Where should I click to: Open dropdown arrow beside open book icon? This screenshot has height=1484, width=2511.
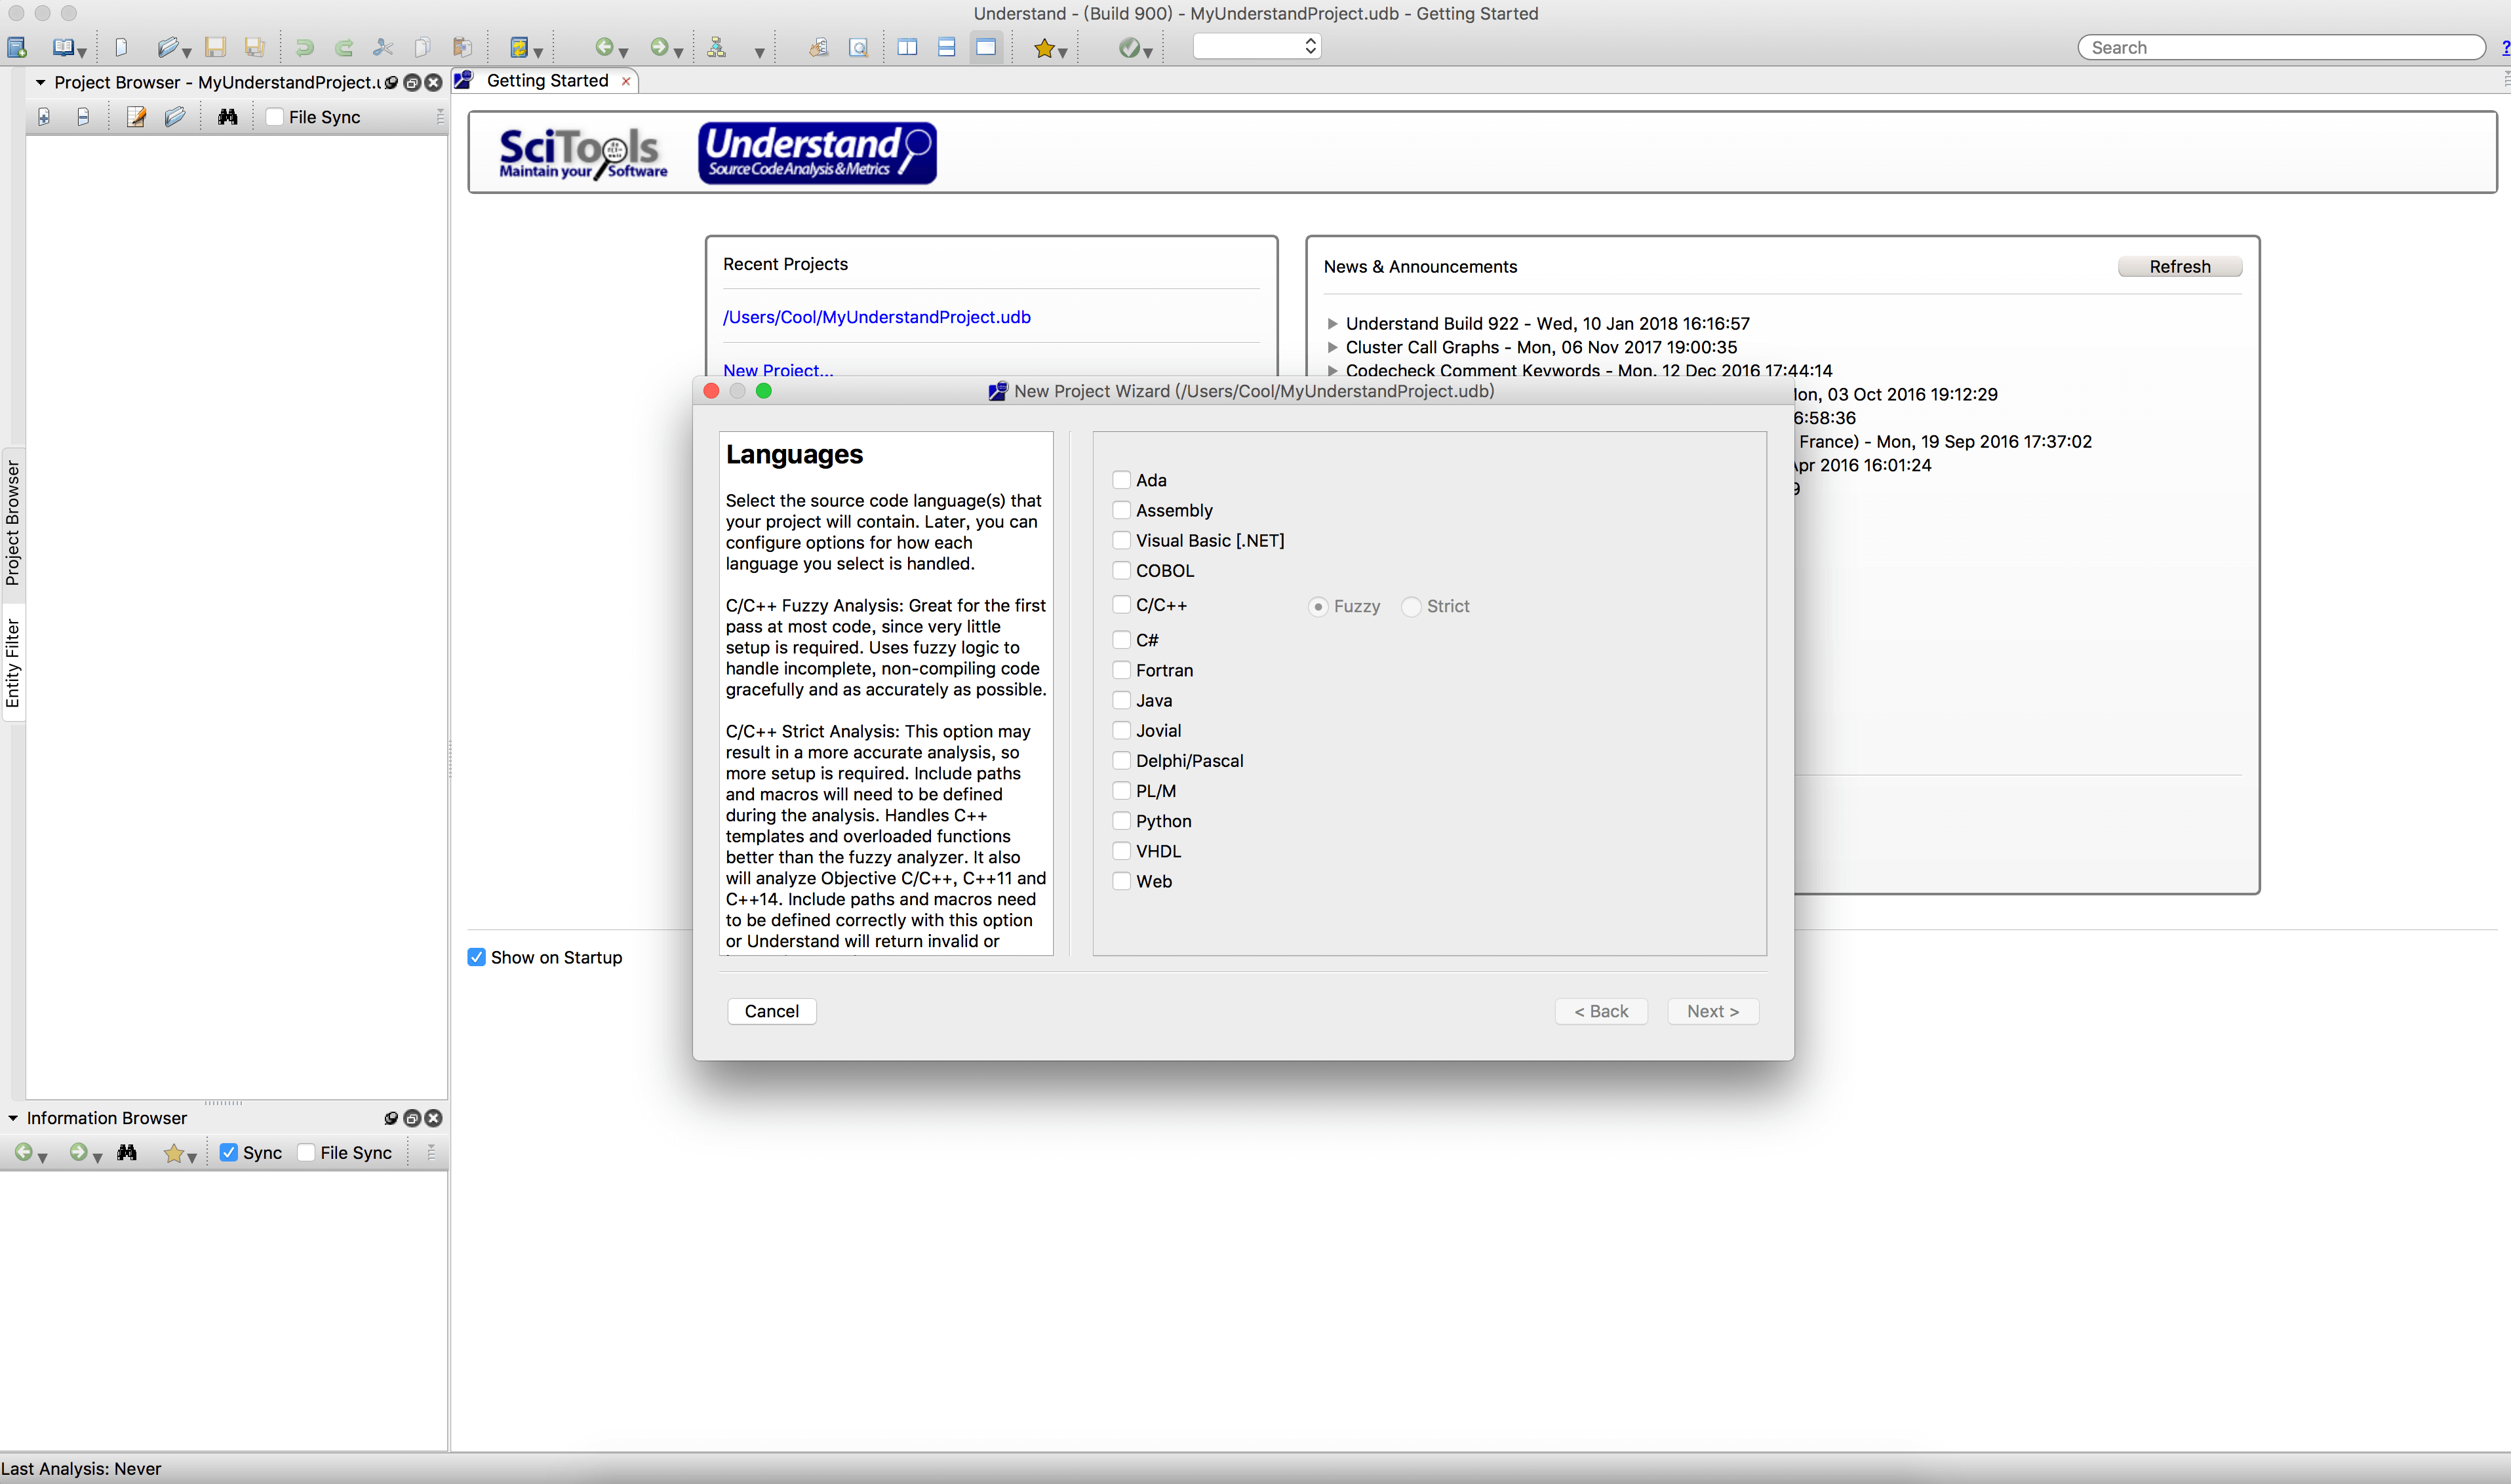point(82,52)
